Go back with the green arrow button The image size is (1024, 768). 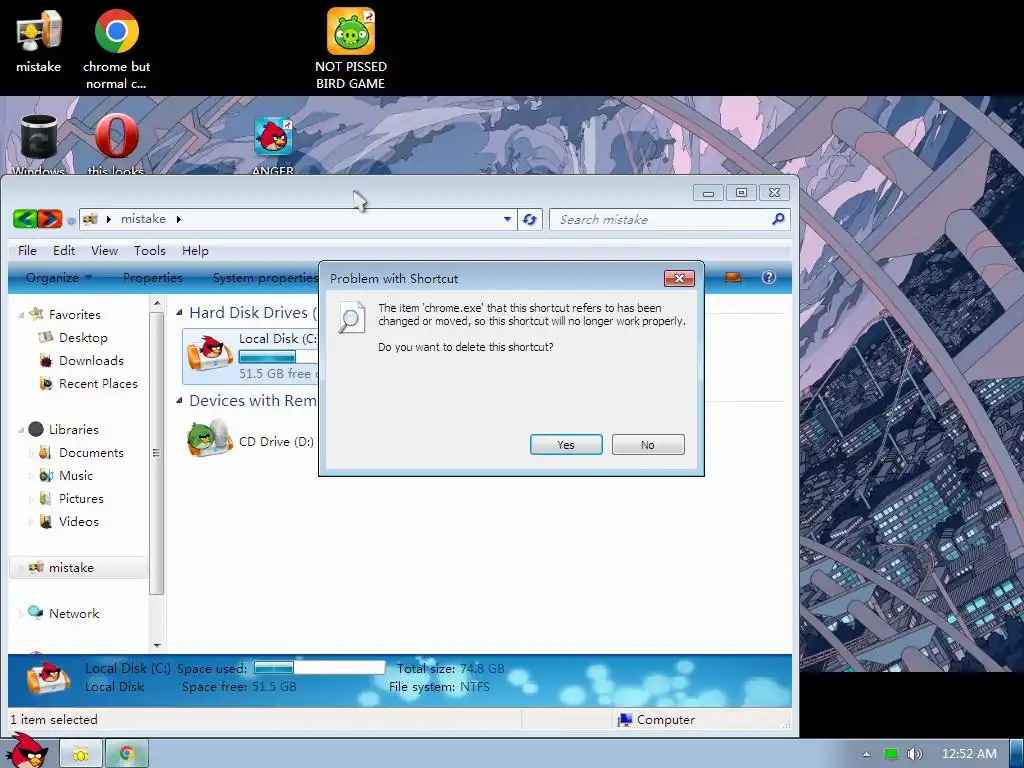click(x=25, y=219)
